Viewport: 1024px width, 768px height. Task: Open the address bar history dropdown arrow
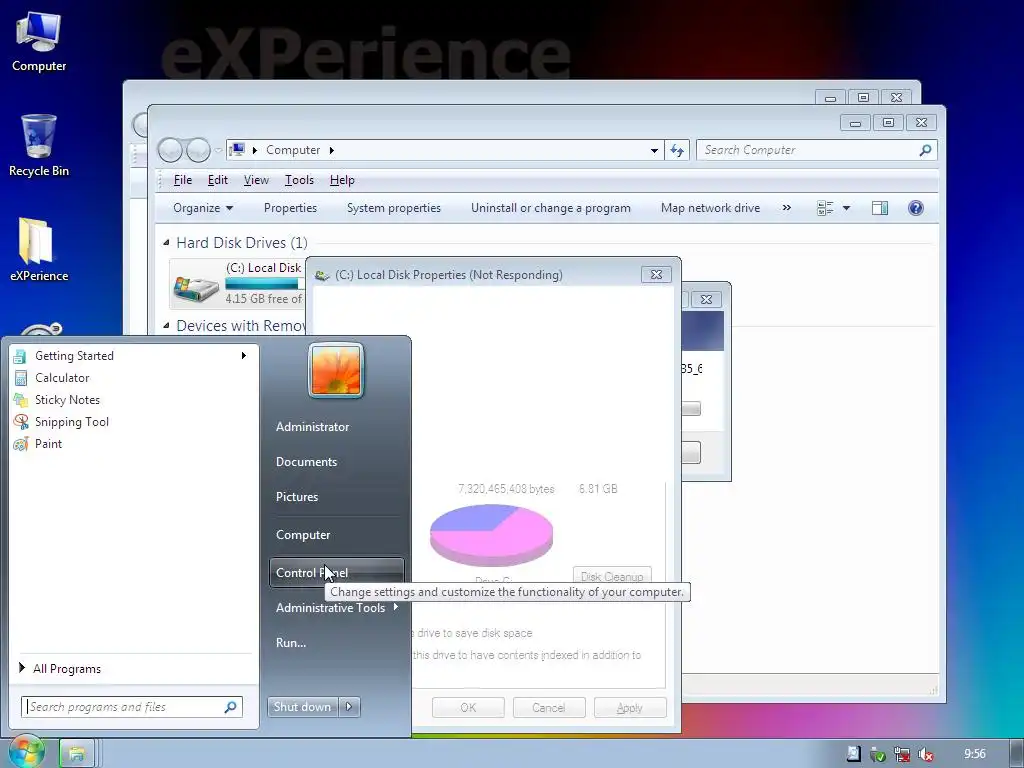click(x=654, y=150)
